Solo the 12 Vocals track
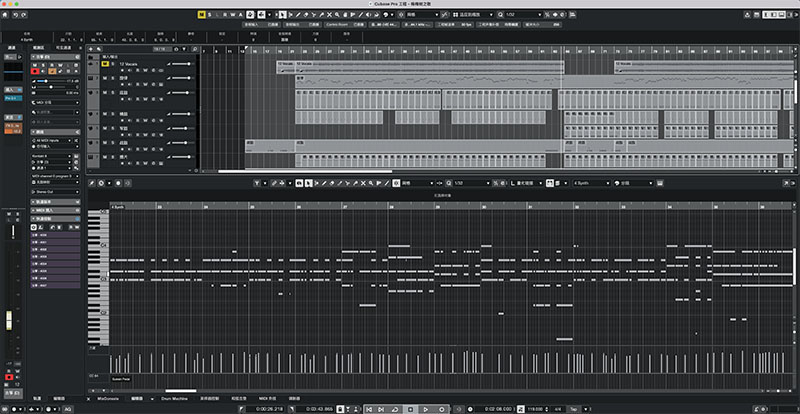 click(113, 64)
